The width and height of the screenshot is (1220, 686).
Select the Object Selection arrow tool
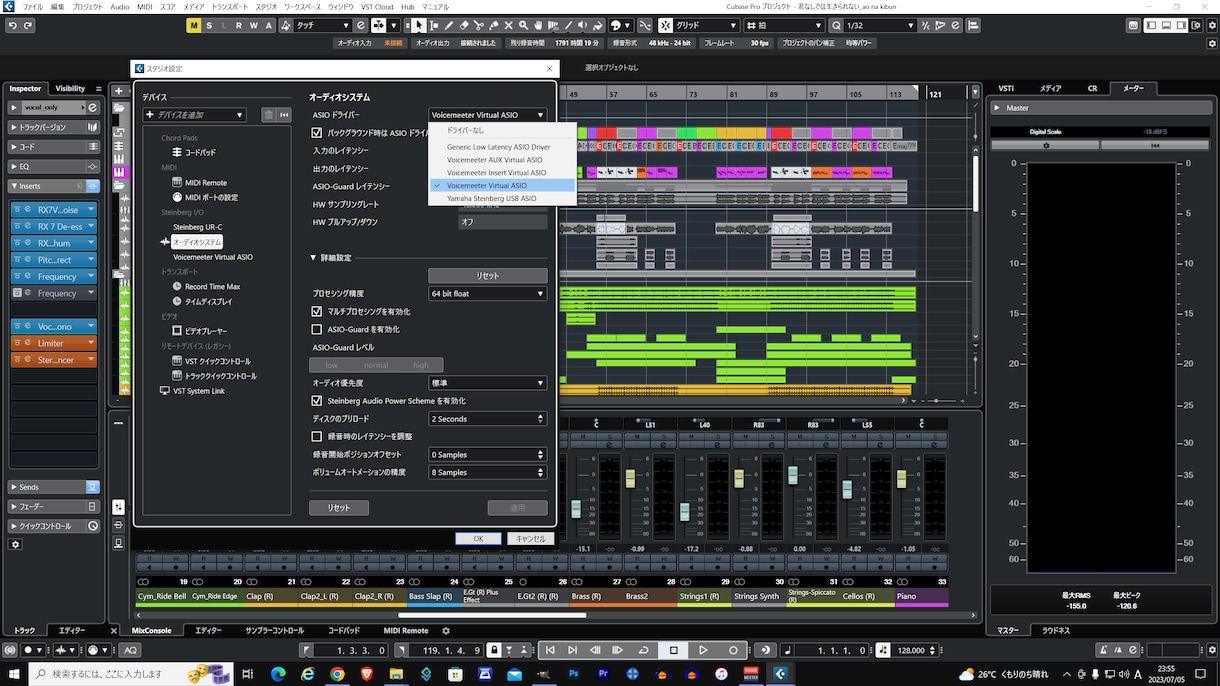click(420, 25)
